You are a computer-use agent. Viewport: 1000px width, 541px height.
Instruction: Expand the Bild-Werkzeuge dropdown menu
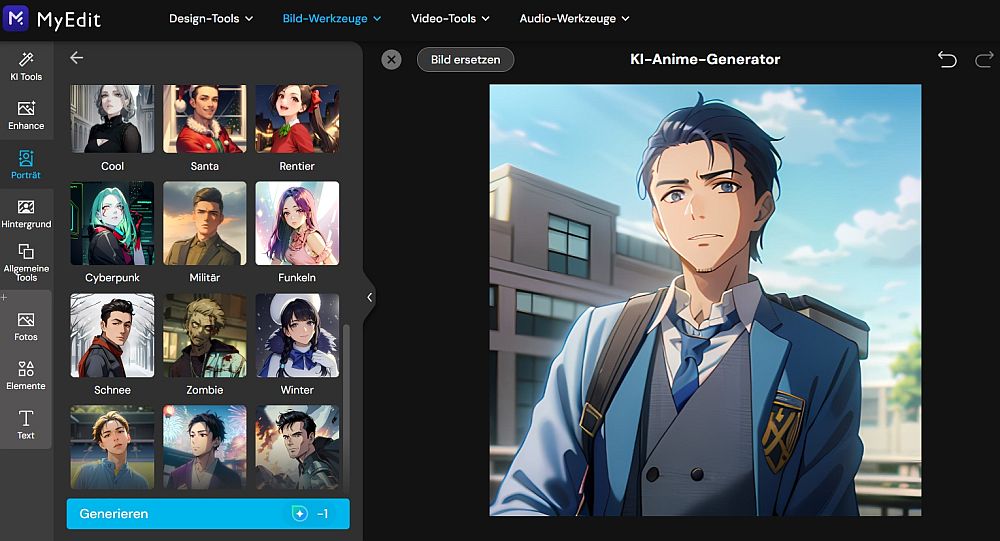332,19
